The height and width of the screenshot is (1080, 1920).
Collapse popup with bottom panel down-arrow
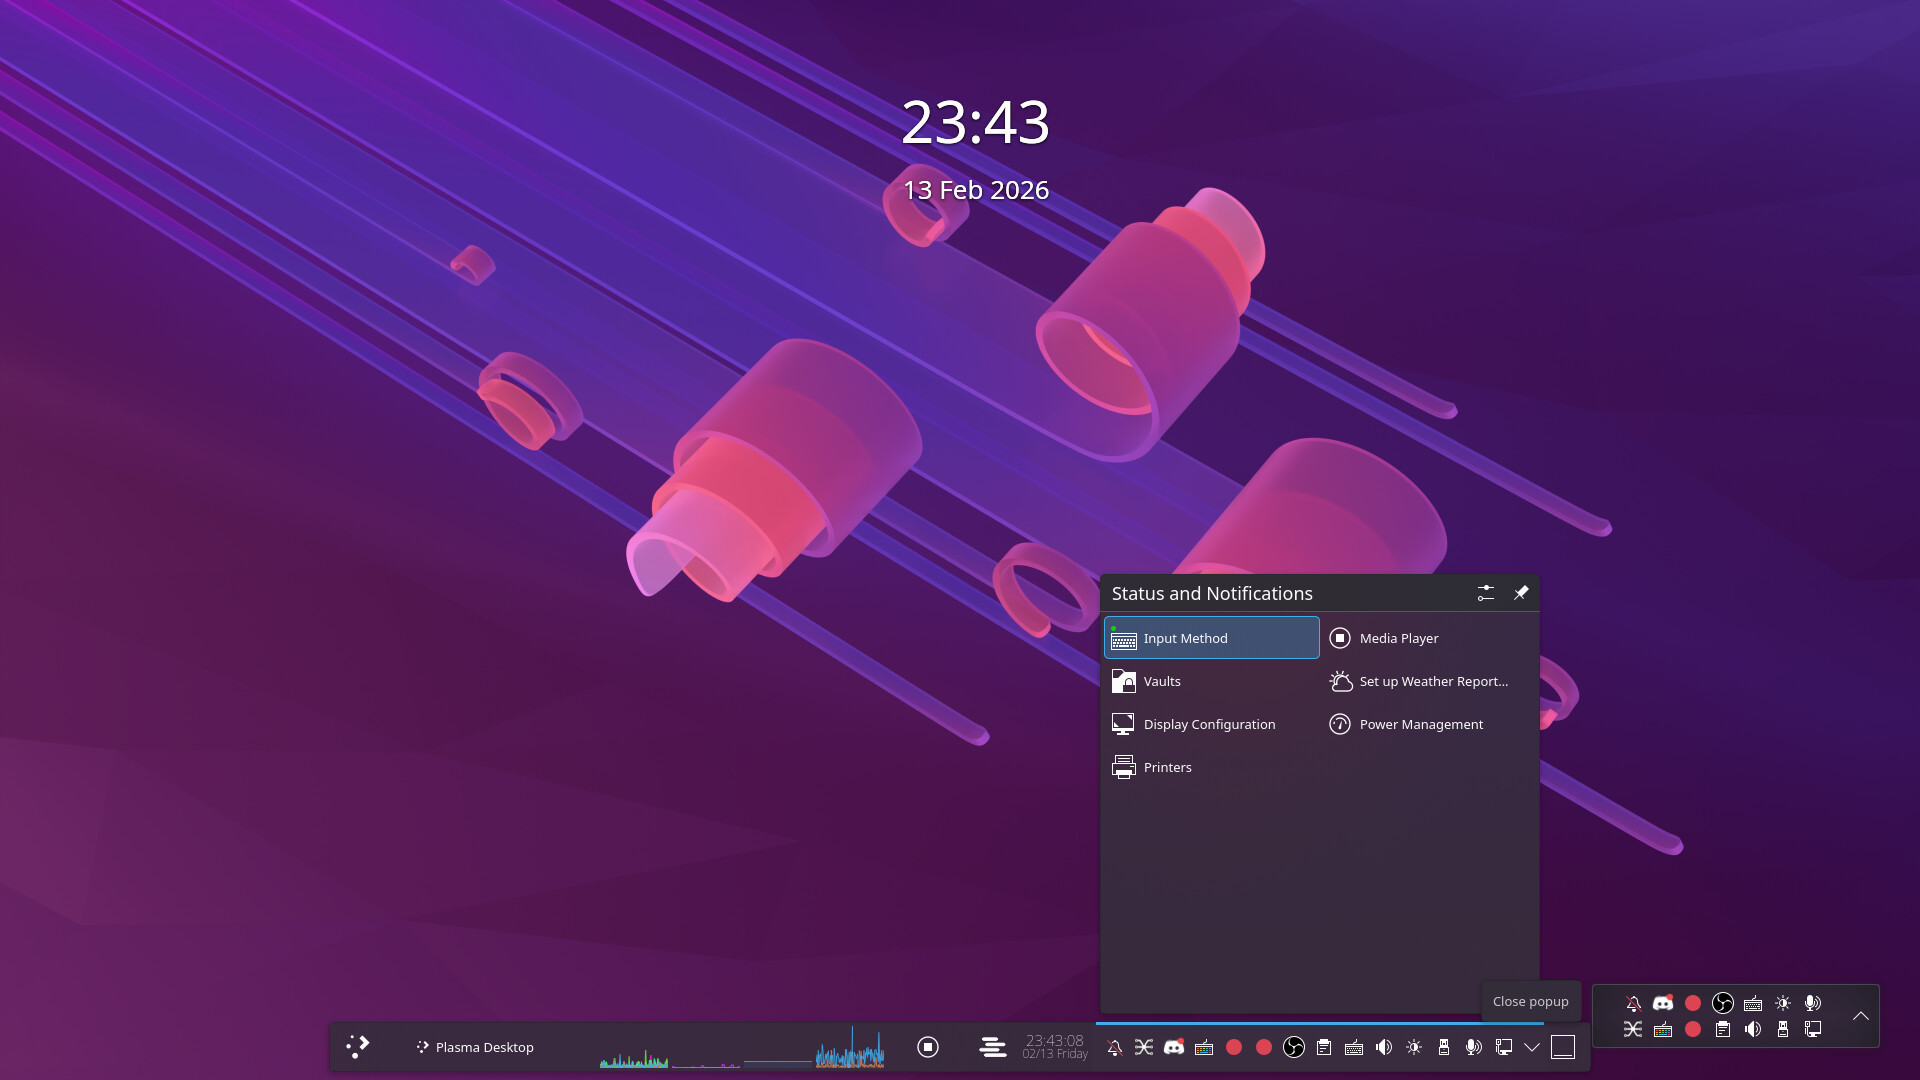[x=1532, y=1047]
